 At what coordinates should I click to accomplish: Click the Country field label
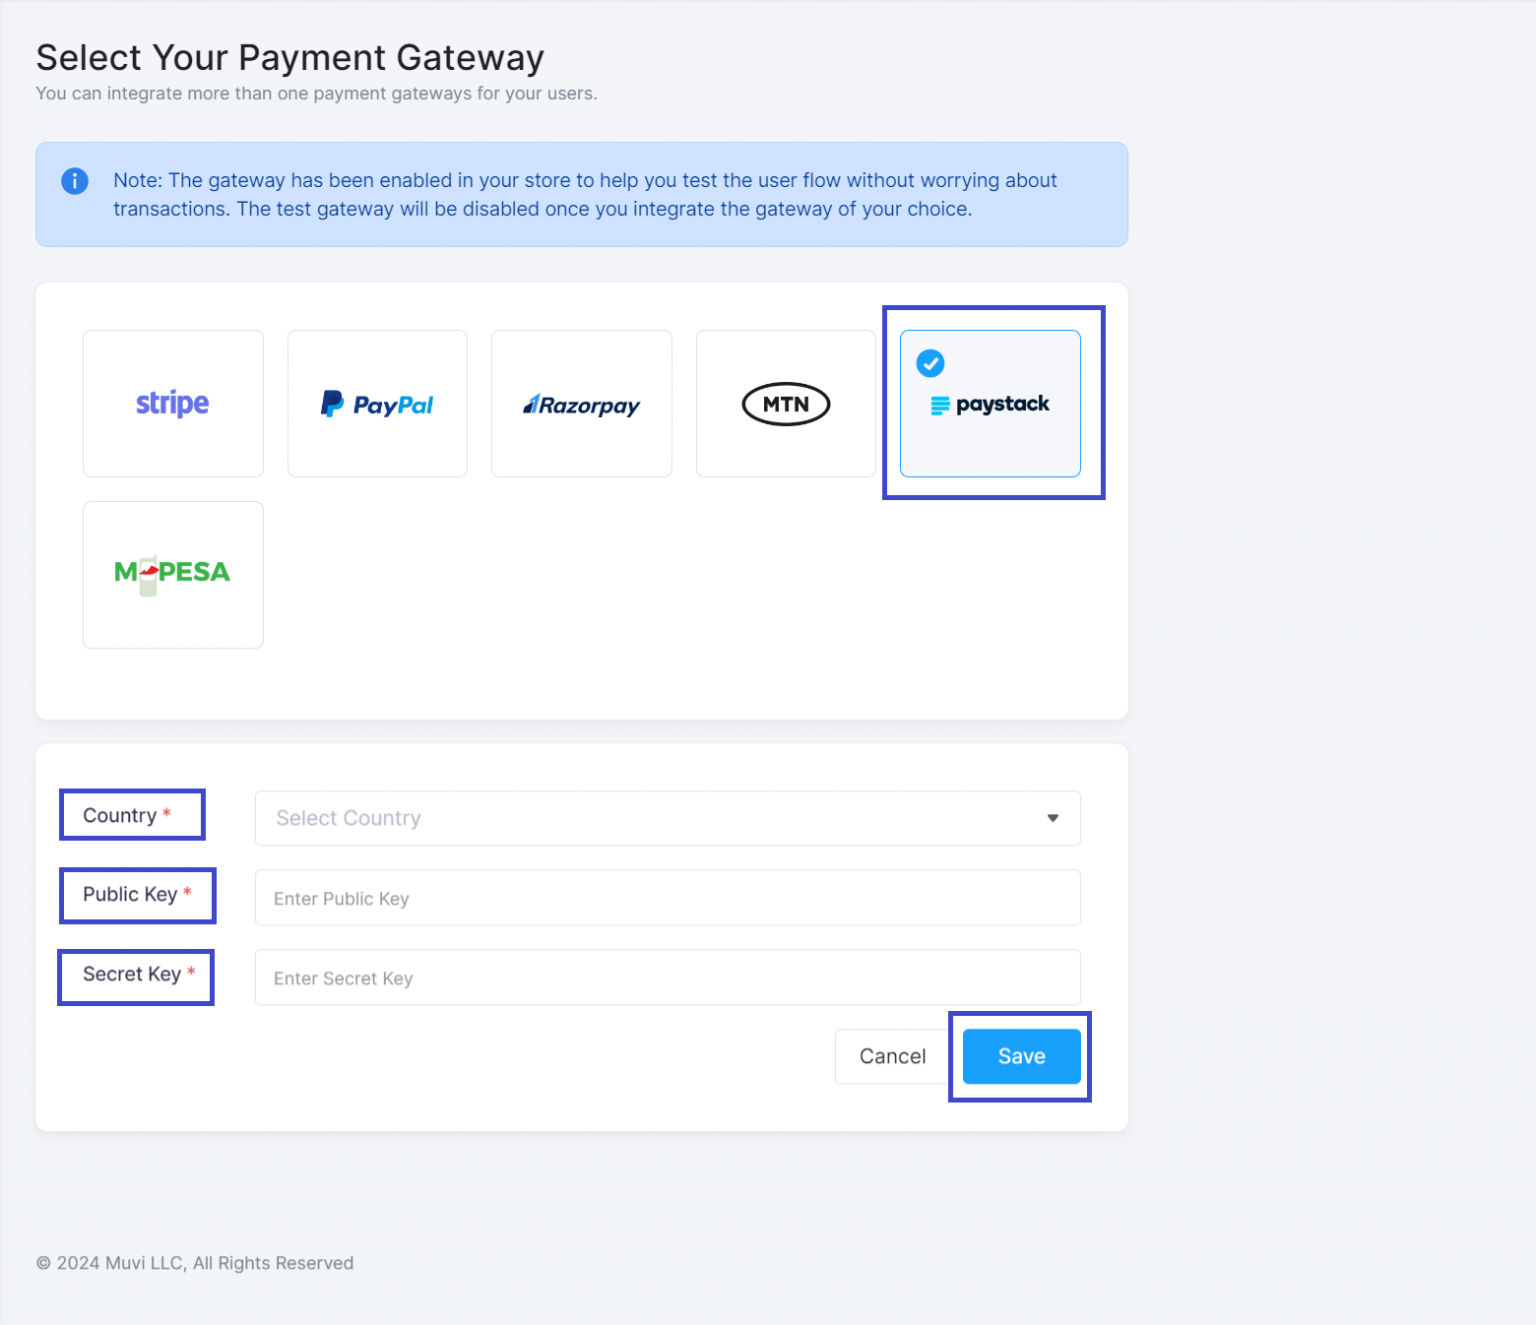pos(120,815)
